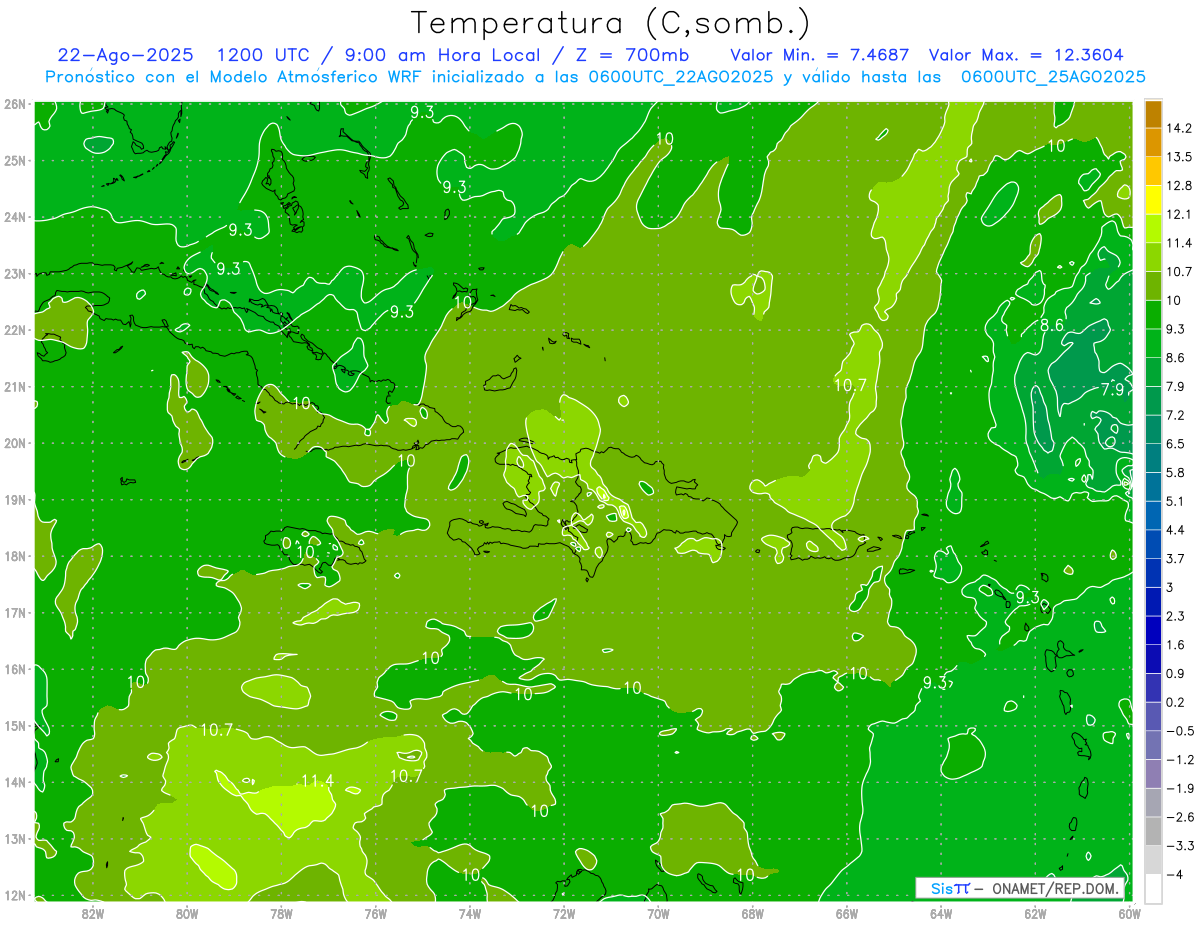The image size is (1200, 927).
Task: Click the 13.5 colorbar scale label
Action: 1179,157
